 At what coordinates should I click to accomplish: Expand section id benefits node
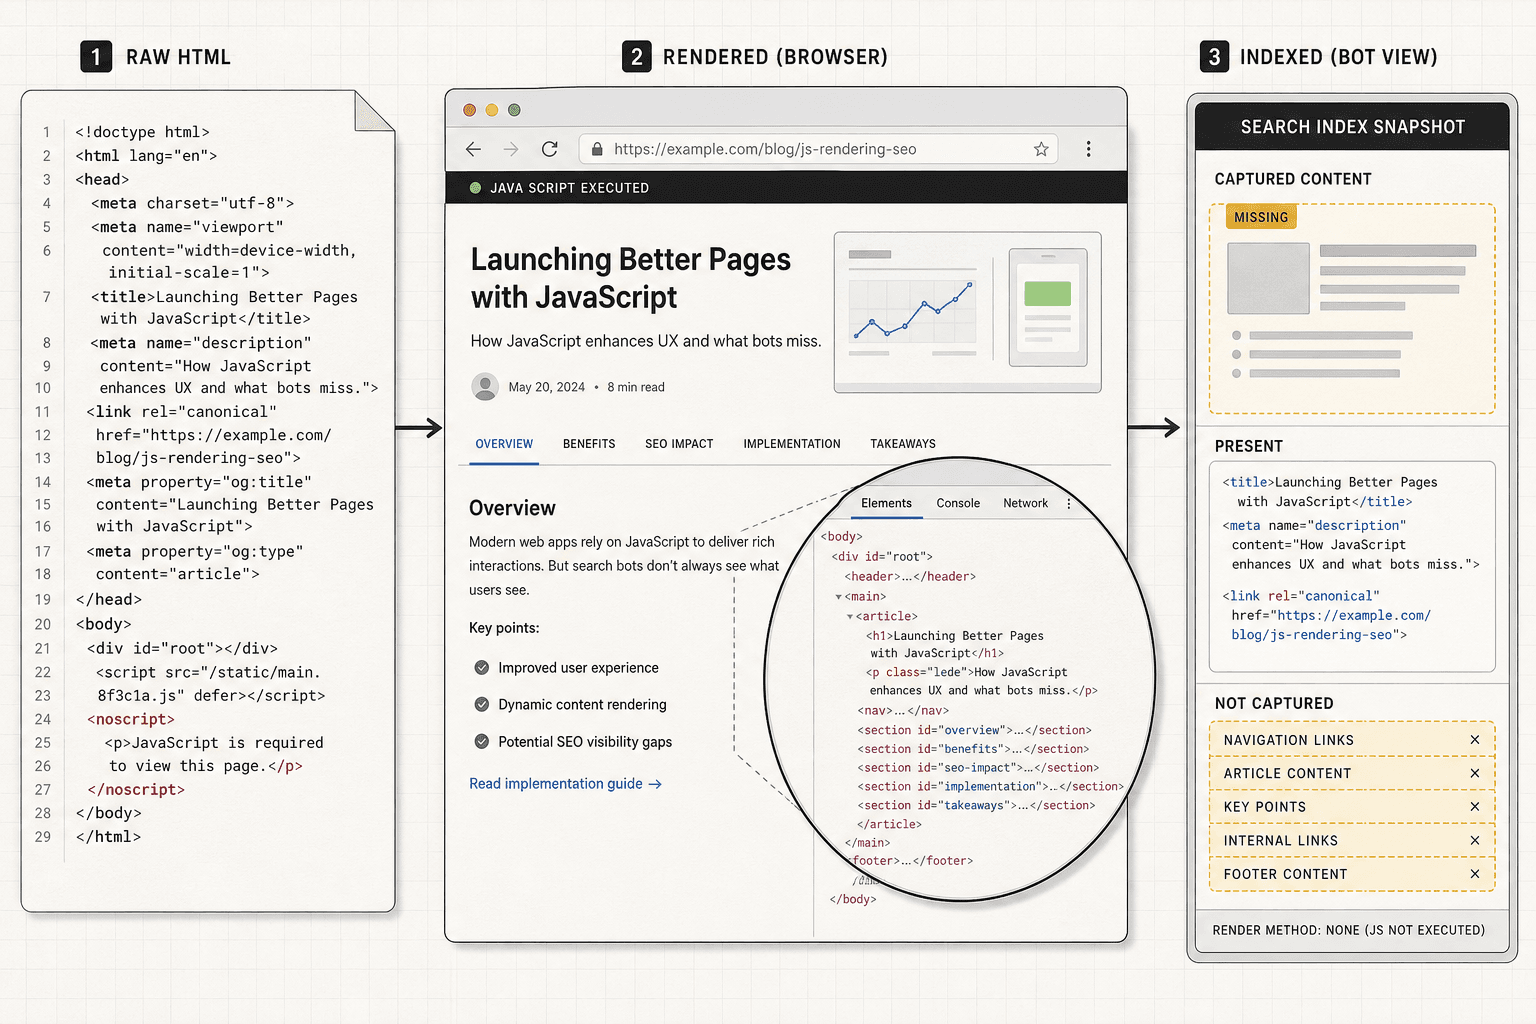pos(973,749)
